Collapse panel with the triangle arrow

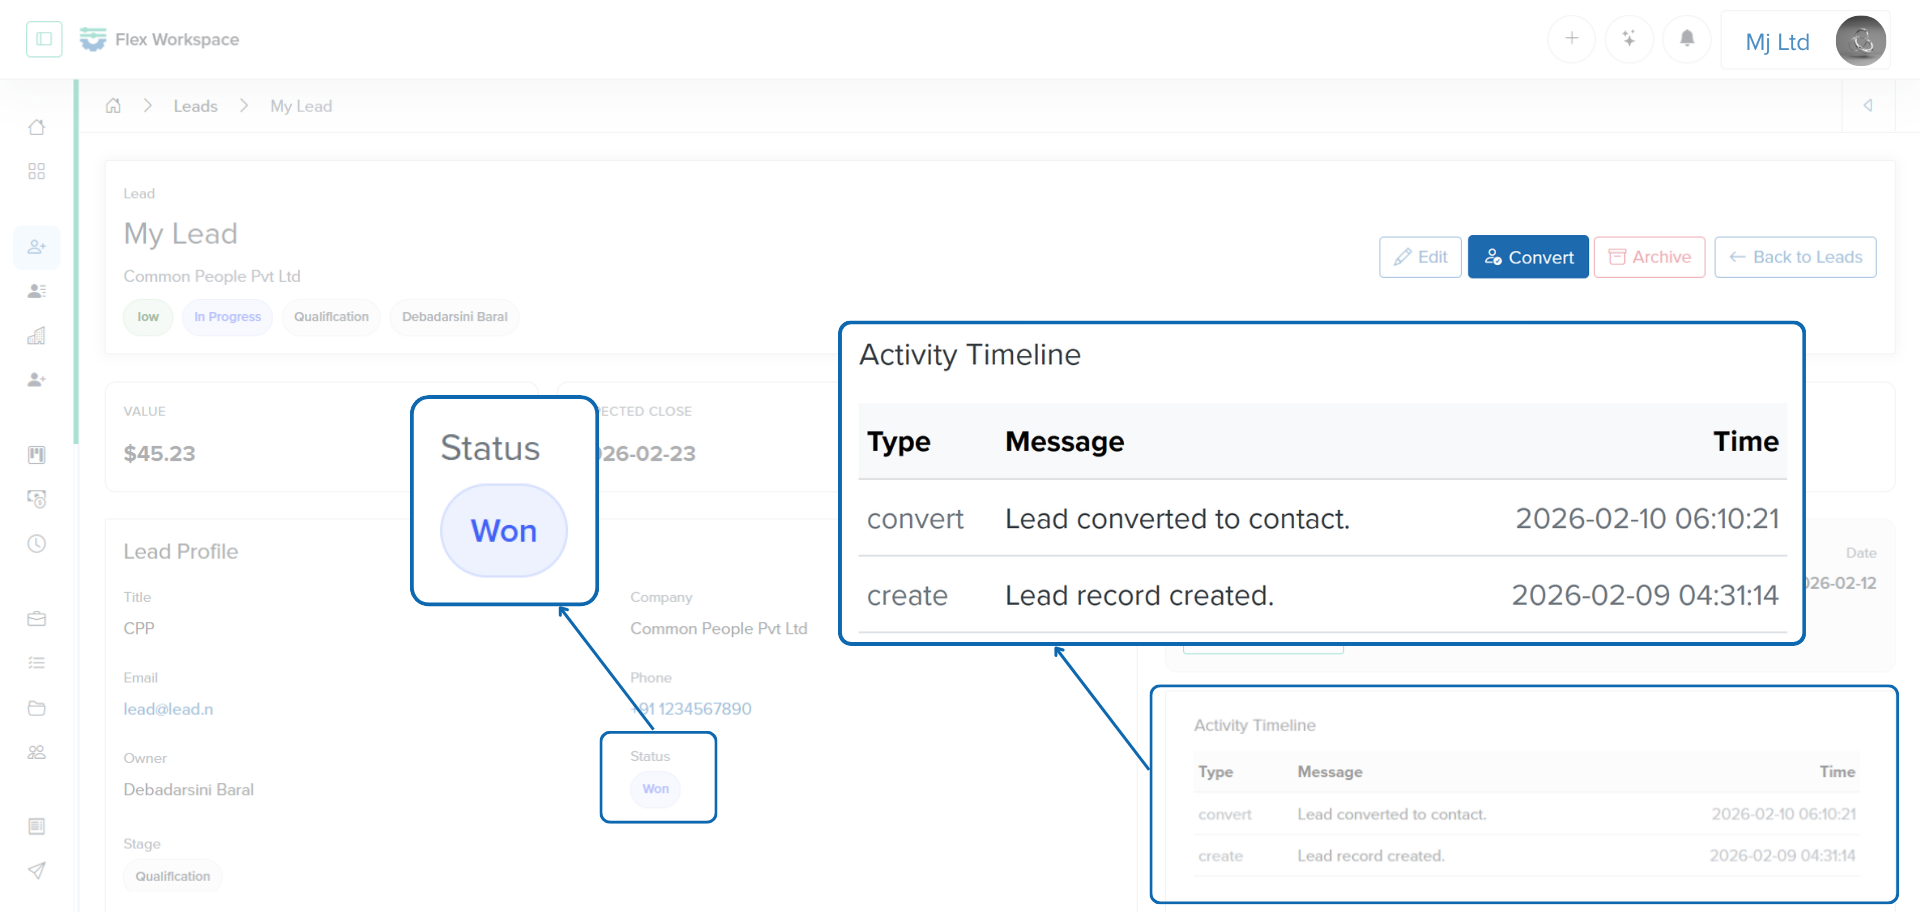coord(1868,106)
